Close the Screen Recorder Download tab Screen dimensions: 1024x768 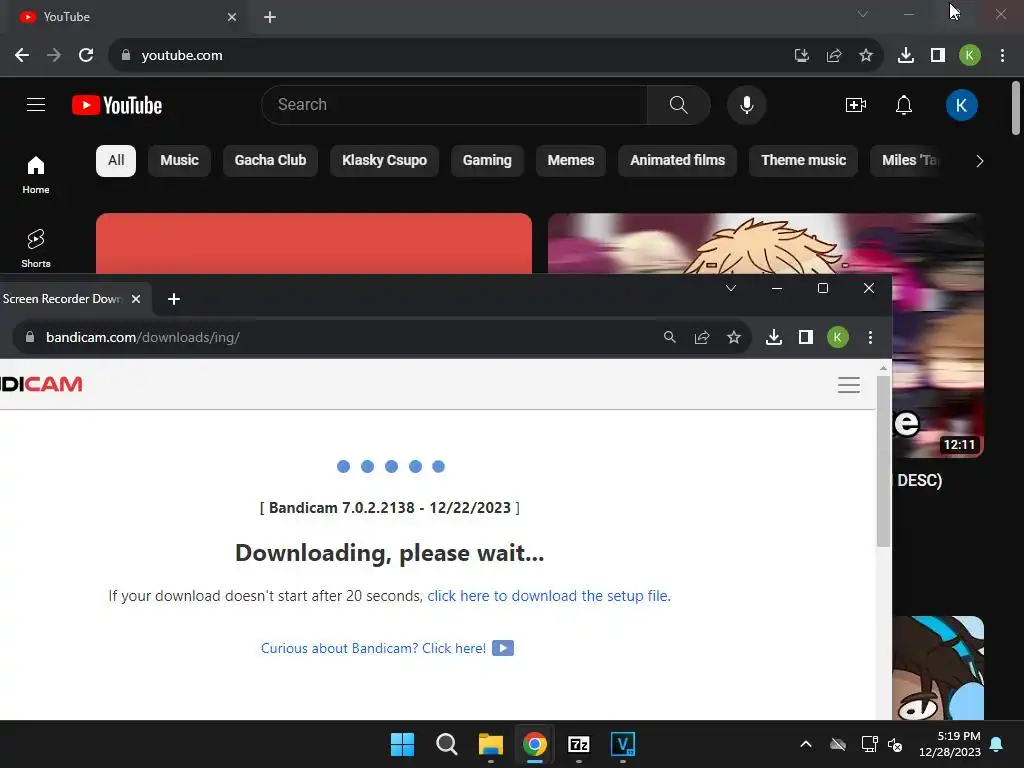[x=136, y=298]
